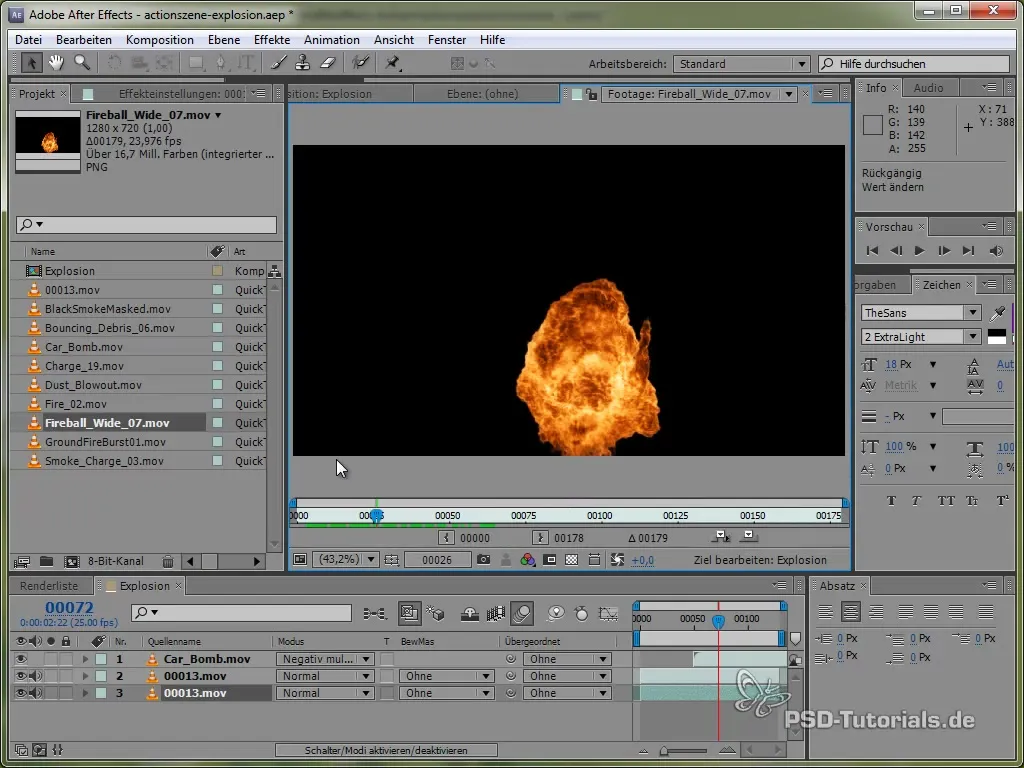Create a new folder in the Projekt panel

(x=46, y=562)
